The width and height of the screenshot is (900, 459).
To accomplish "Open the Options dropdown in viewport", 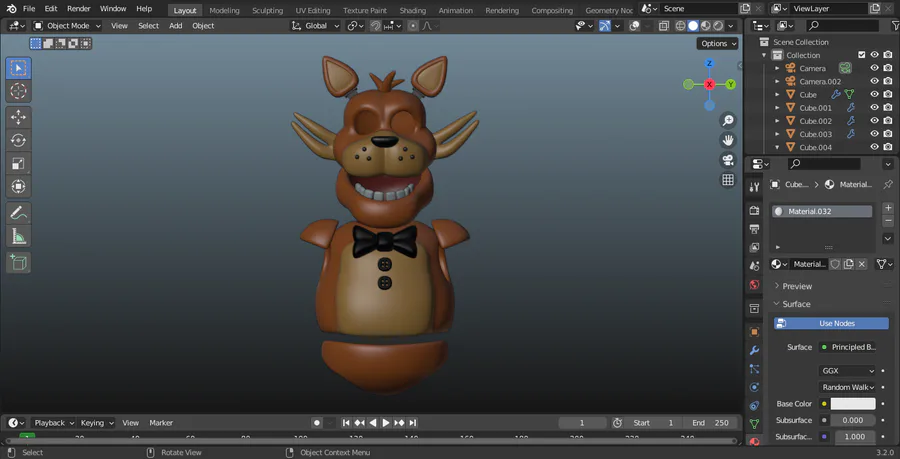I will click(x=718, y=44).
